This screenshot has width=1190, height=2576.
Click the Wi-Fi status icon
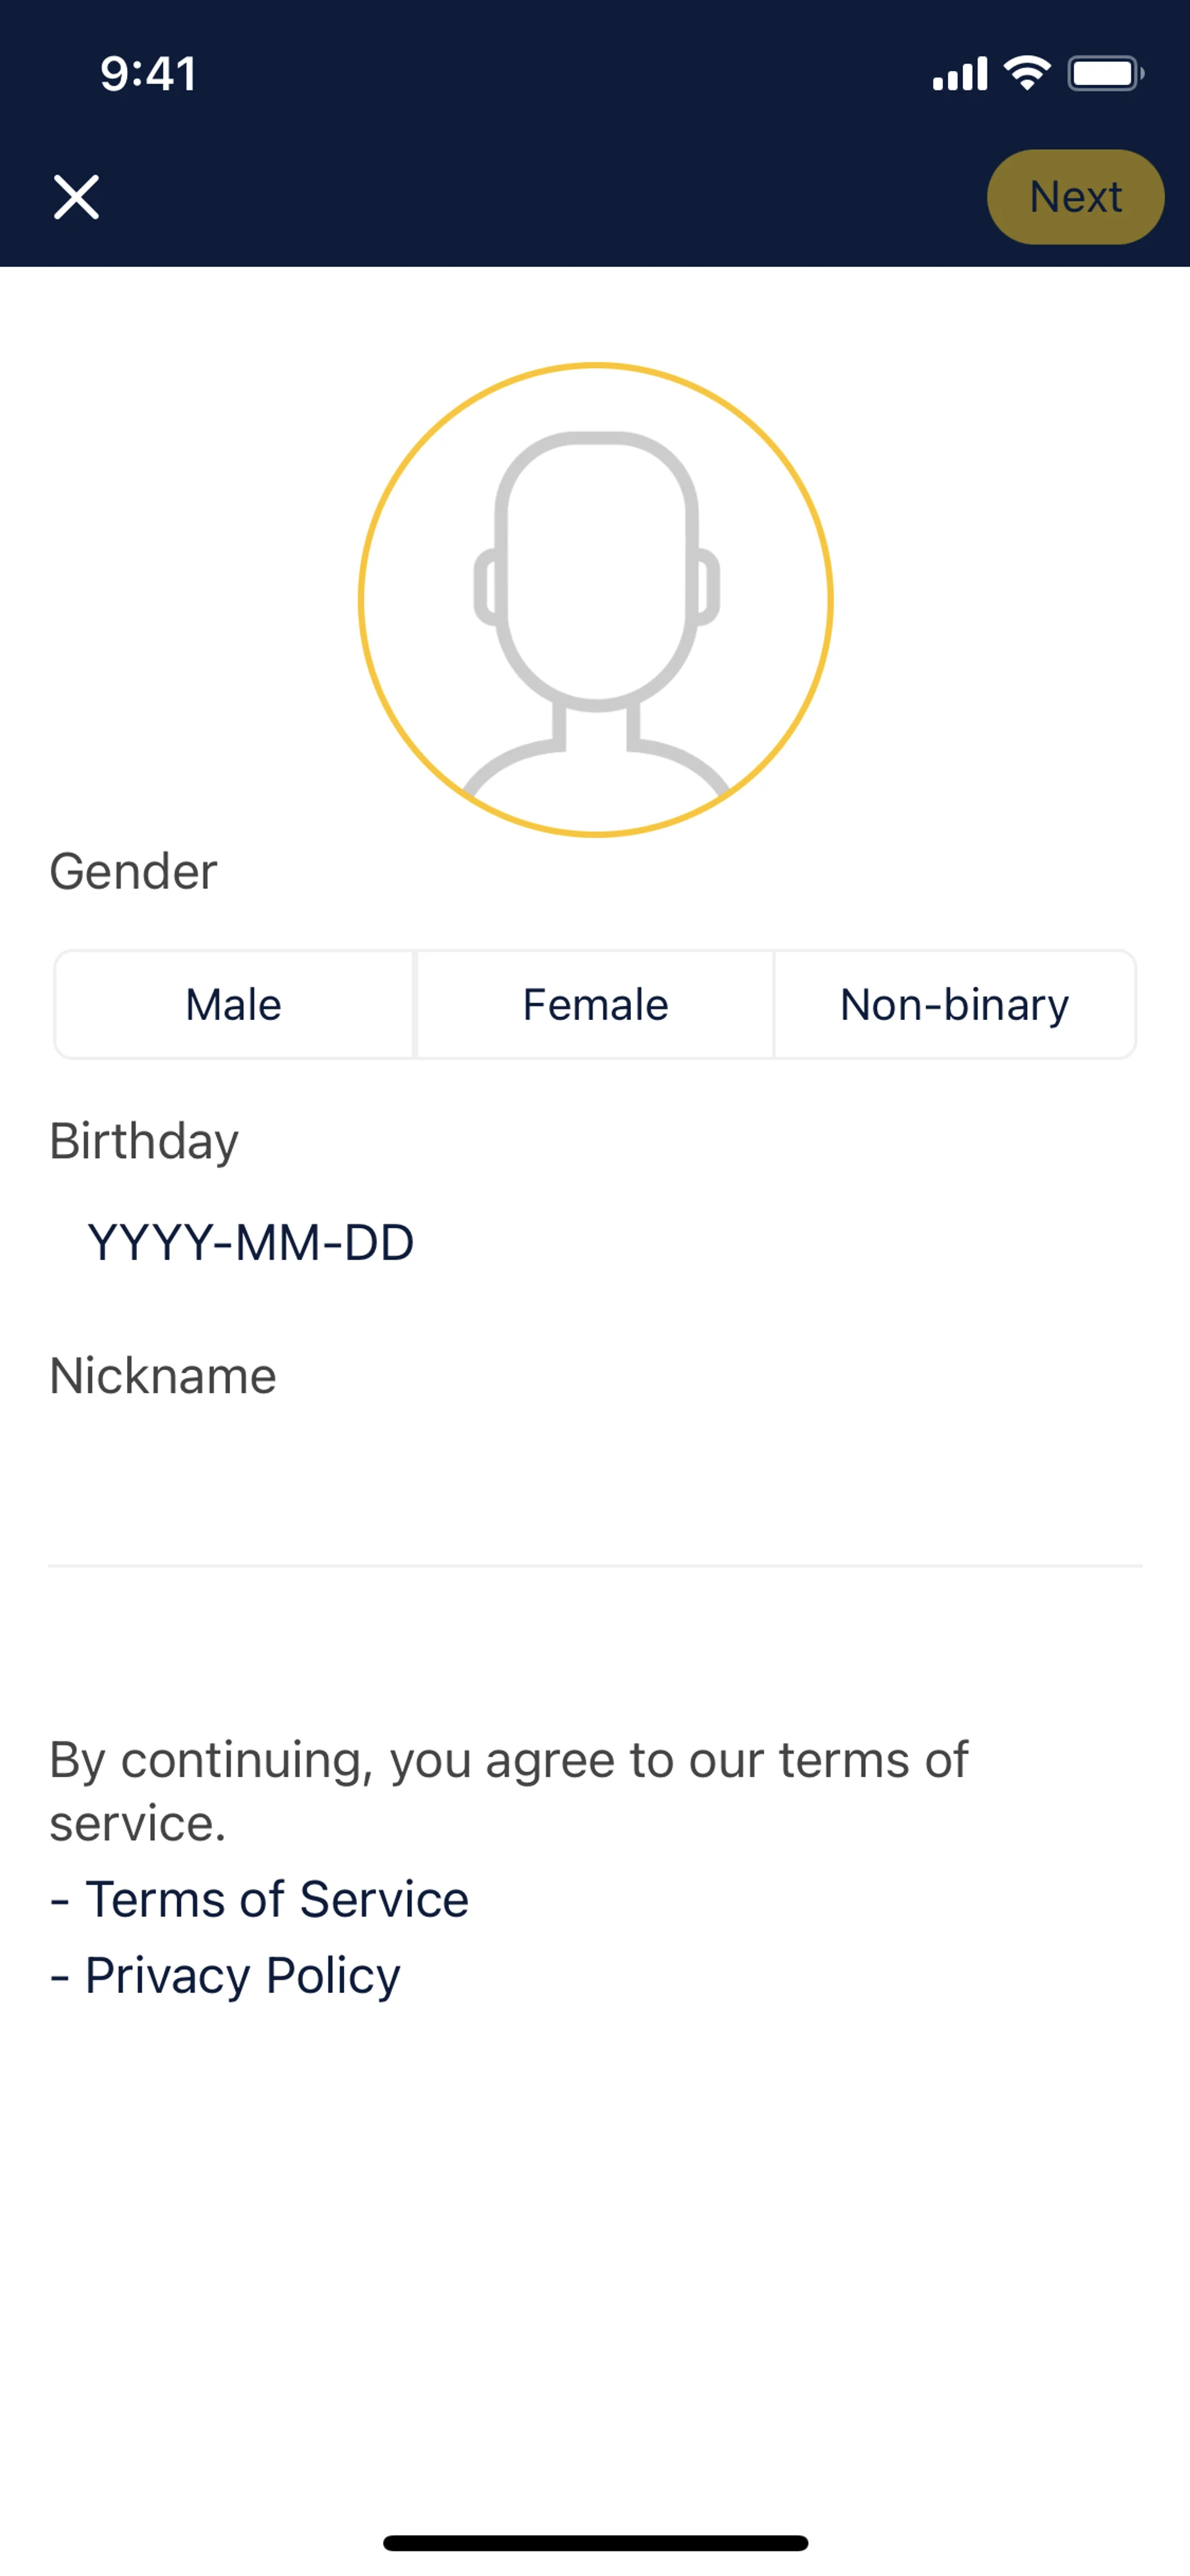[x=1027, y=73]
